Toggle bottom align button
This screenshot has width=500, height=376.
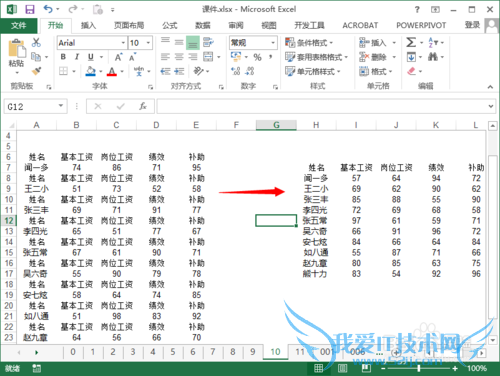(x=193, y=43)
